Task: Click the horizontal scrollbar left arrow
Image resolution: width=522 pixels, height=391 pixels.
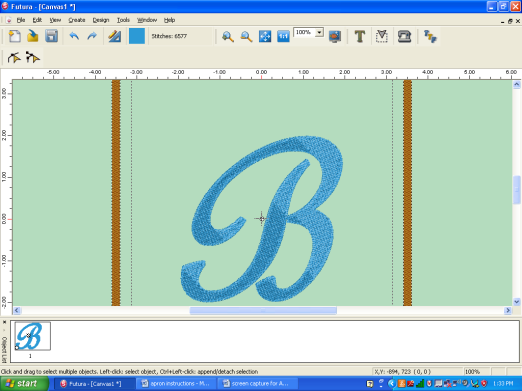Action: coord(17,310)
